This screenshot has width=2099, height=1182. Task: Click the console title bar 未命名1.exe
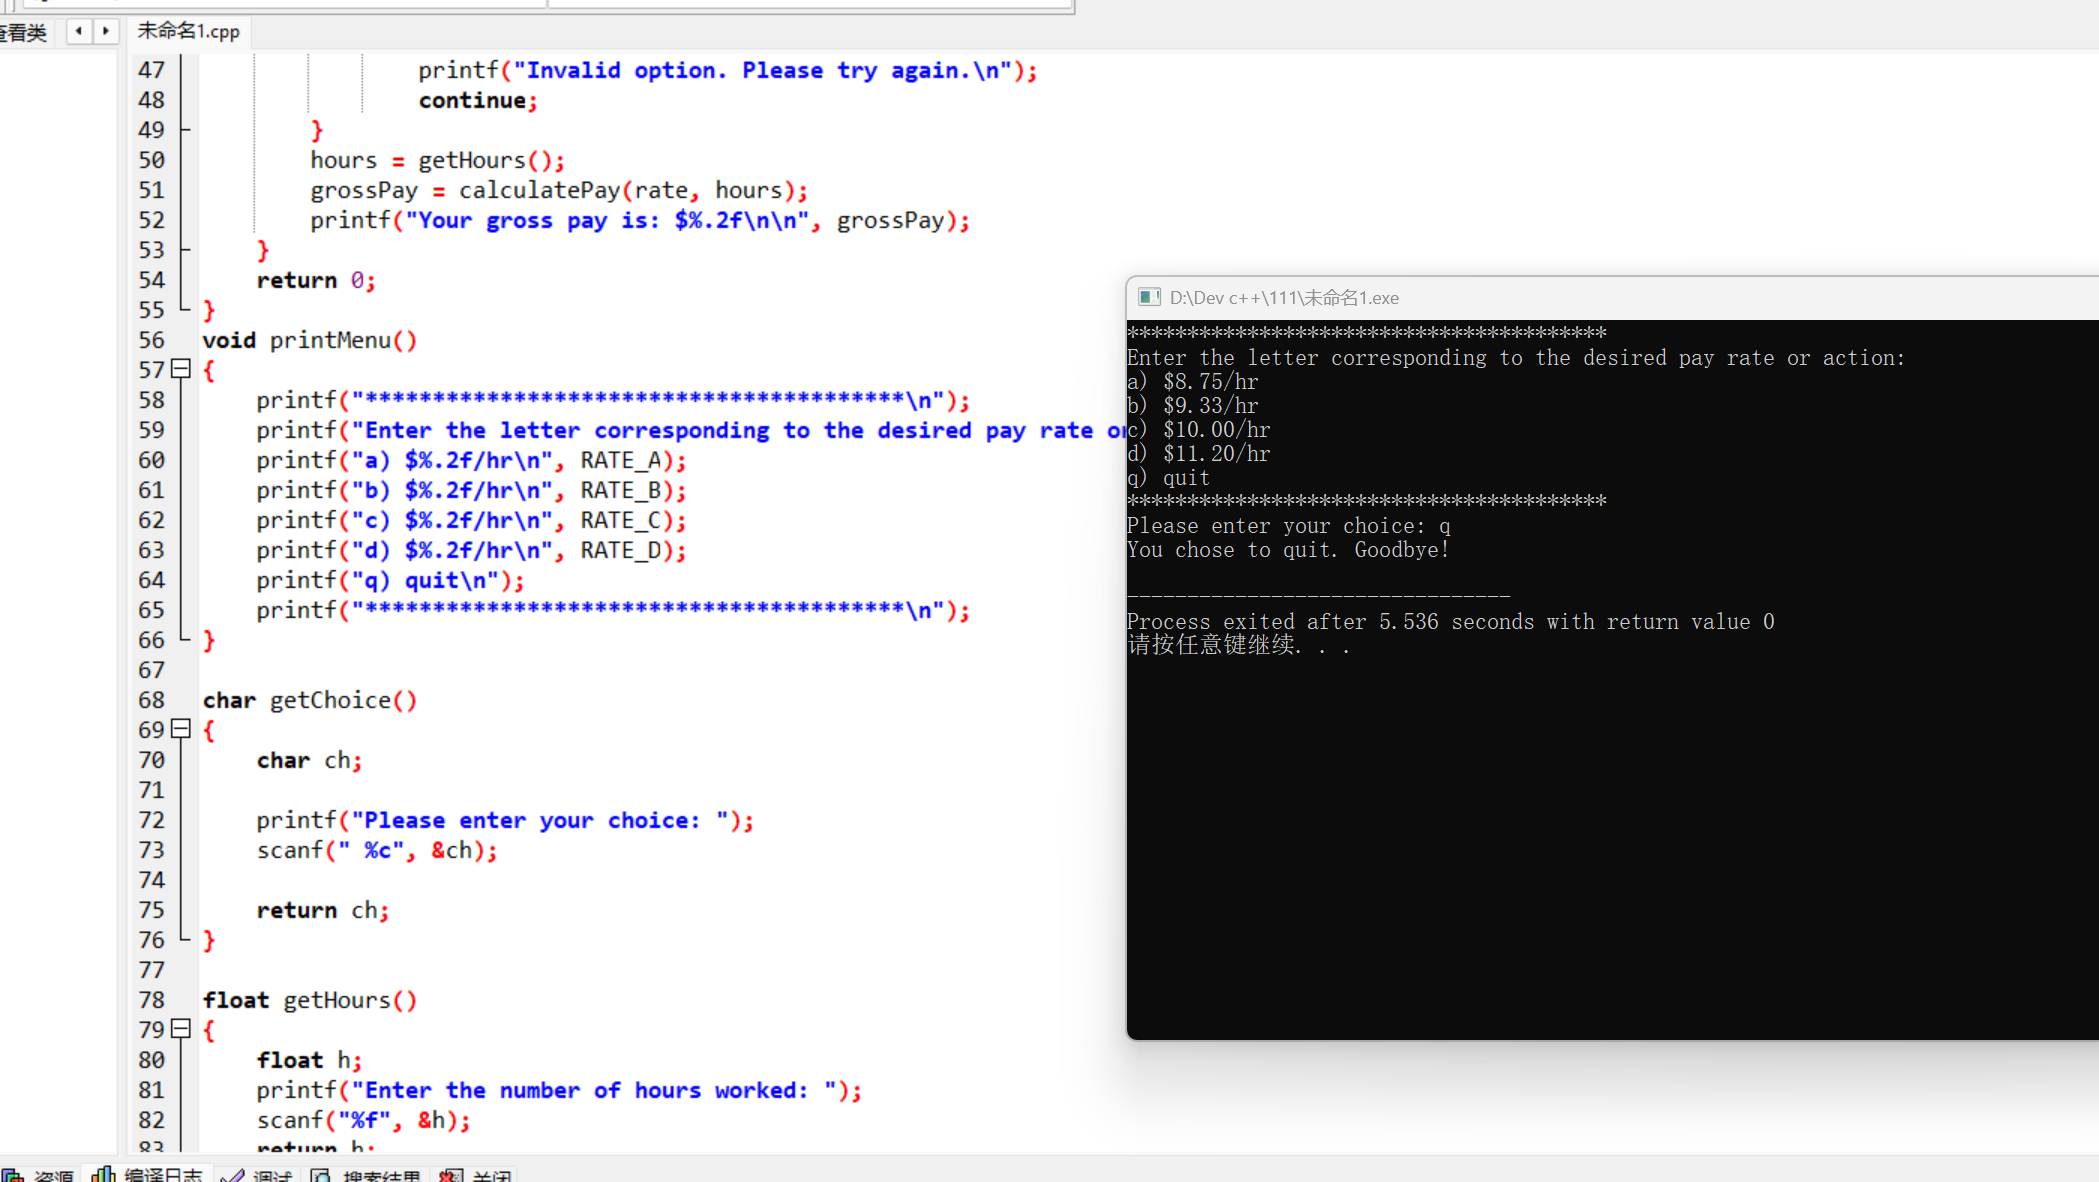pos(1284,298)
